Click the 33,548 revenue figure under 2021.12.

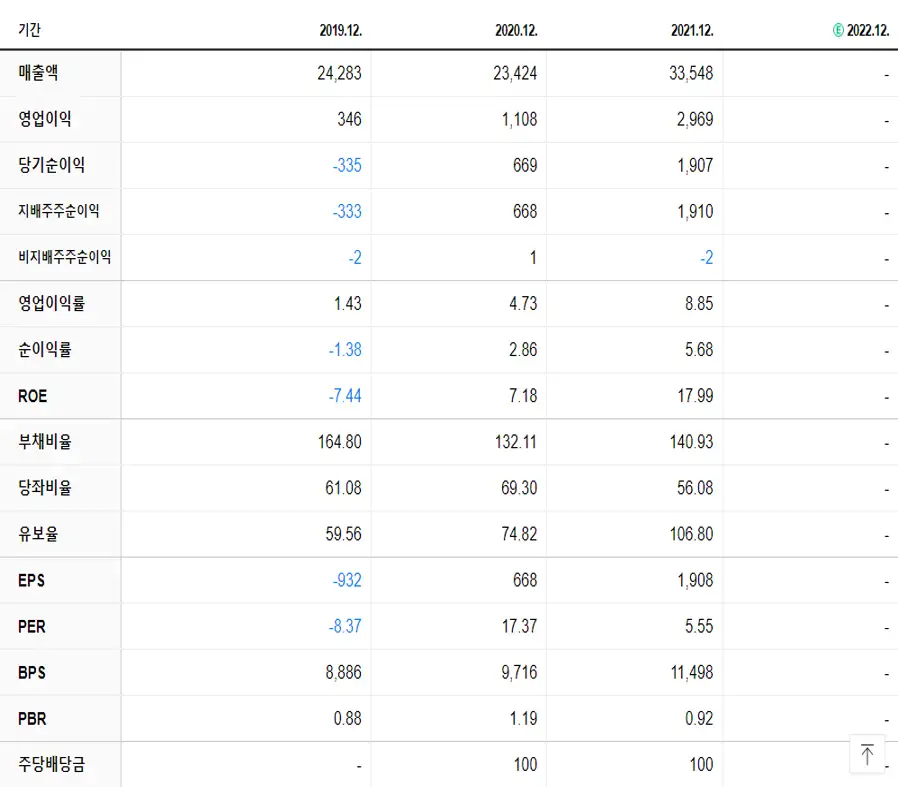tap(690, 73)
